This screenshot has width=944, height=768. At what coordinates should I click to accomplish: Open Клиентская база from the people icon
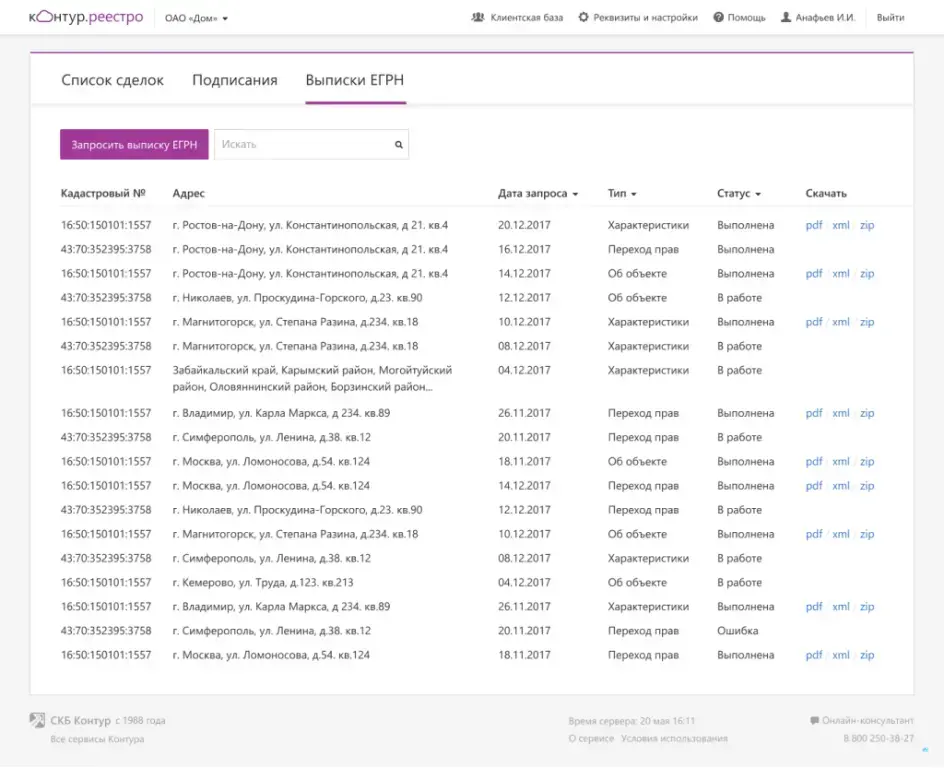click(478, 17)
